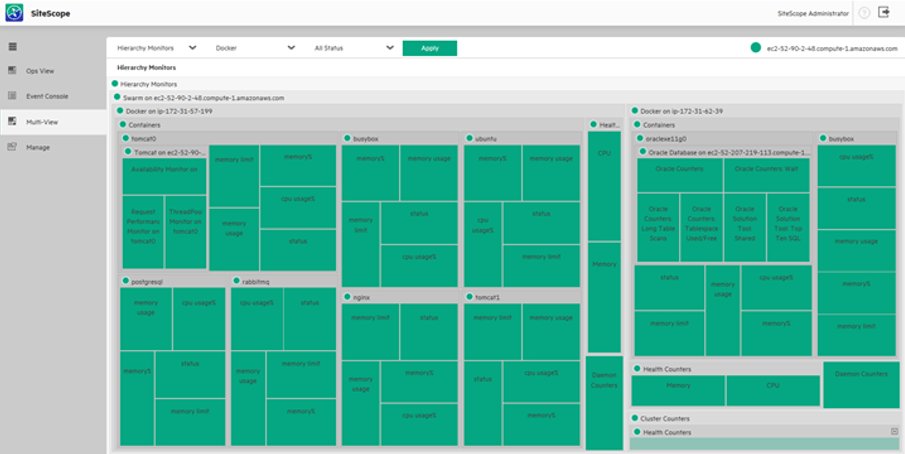Open the Oracle Counters: Tablespace Used/Free tile
The image size is (905, 454).
[x=701, y=228]
